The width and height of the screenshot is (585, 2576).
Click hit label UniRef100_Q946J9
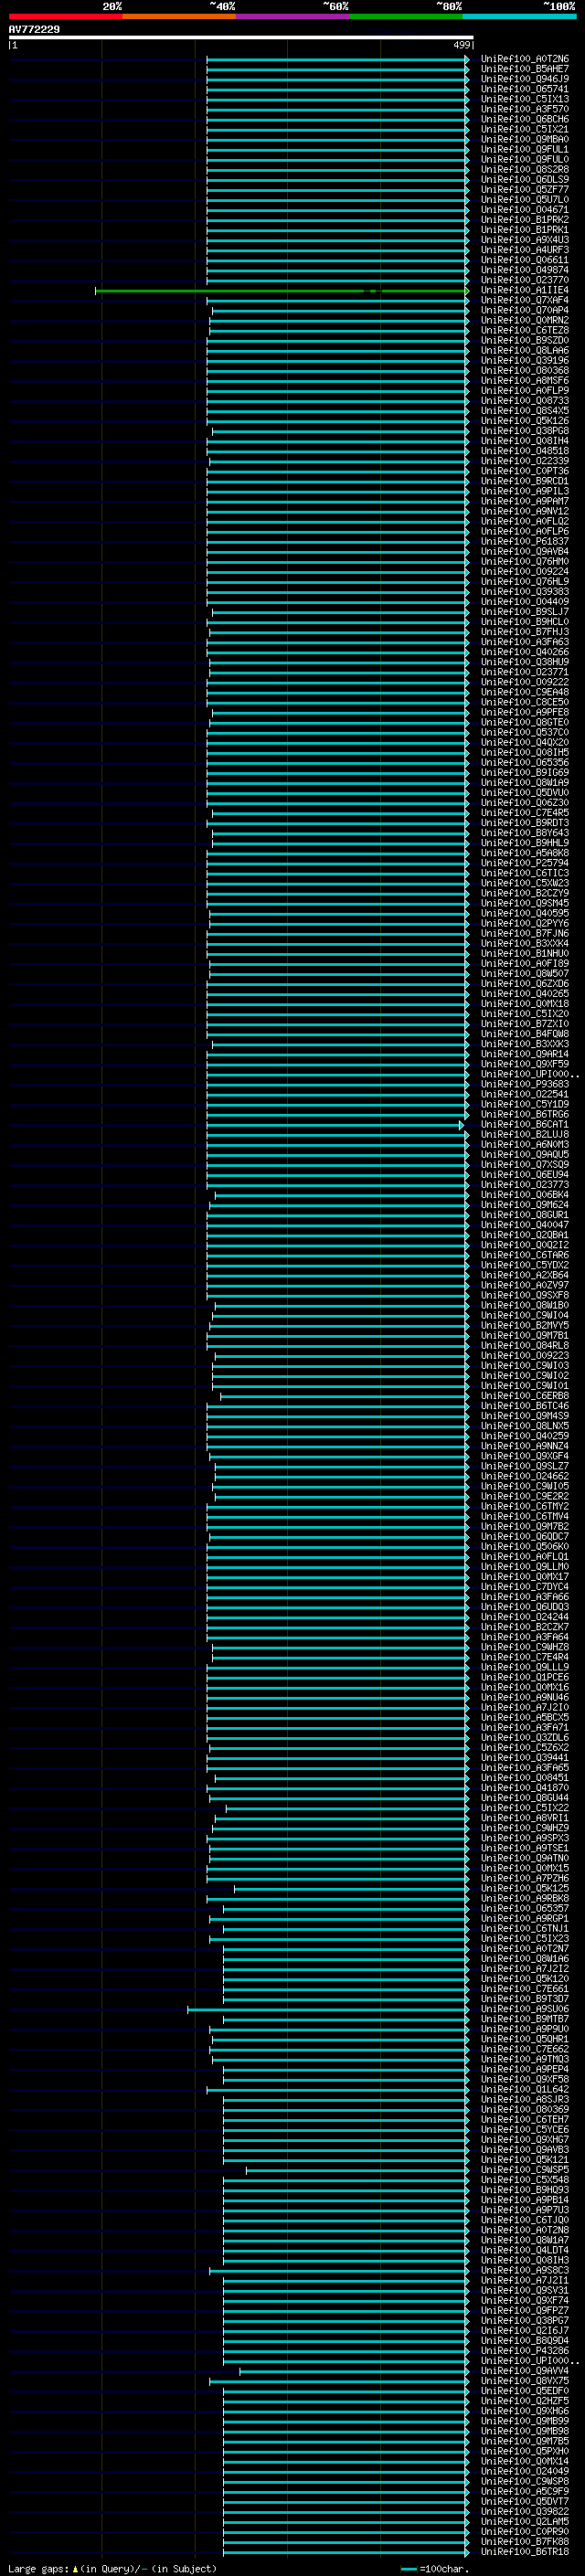524,79
